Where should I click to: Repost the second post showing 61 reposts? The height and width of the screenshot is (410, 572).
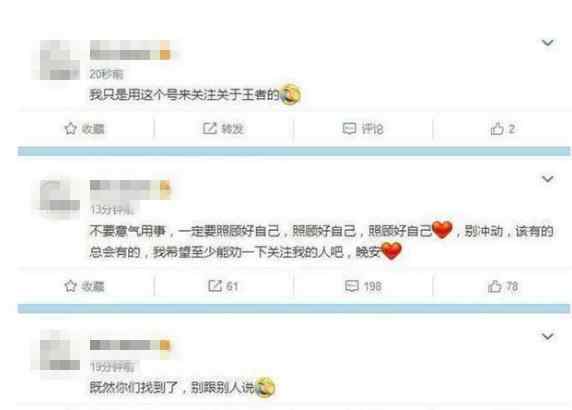(223, 286)
